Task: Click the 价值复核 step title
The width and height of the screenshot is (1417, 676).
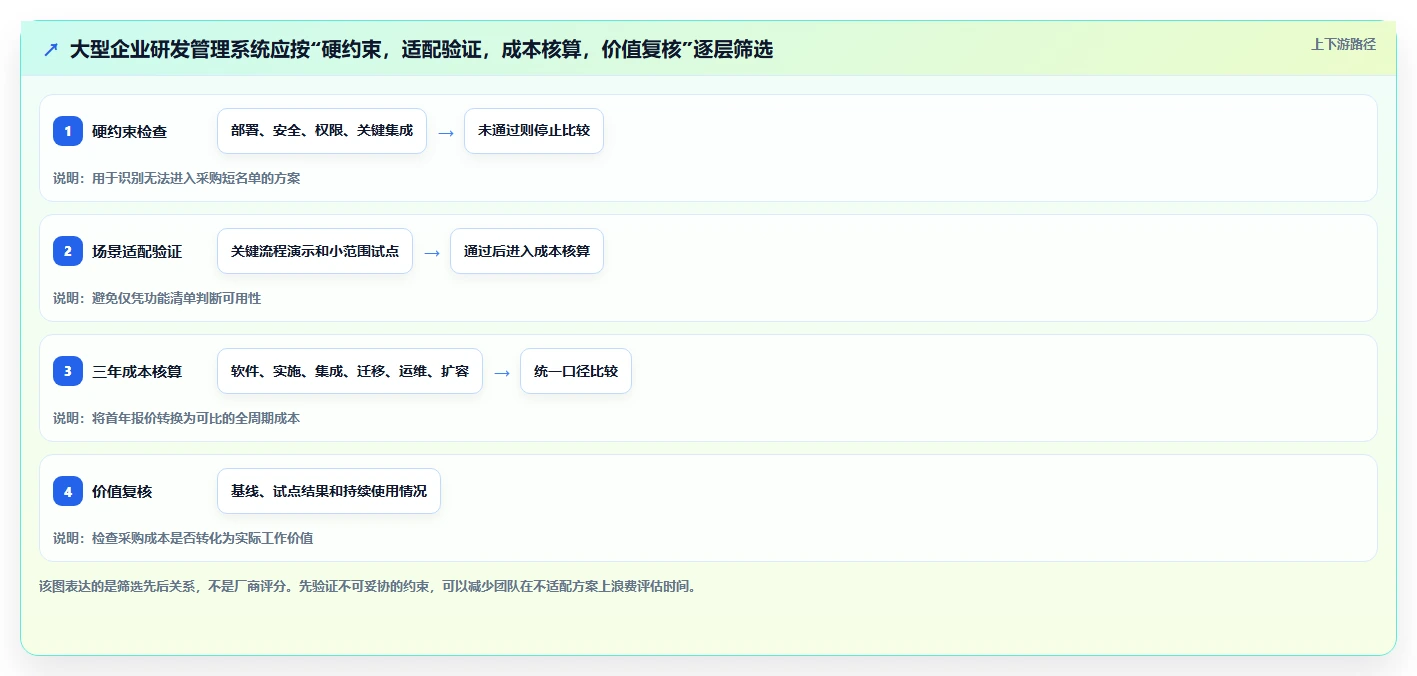Action: pos(122,492)
